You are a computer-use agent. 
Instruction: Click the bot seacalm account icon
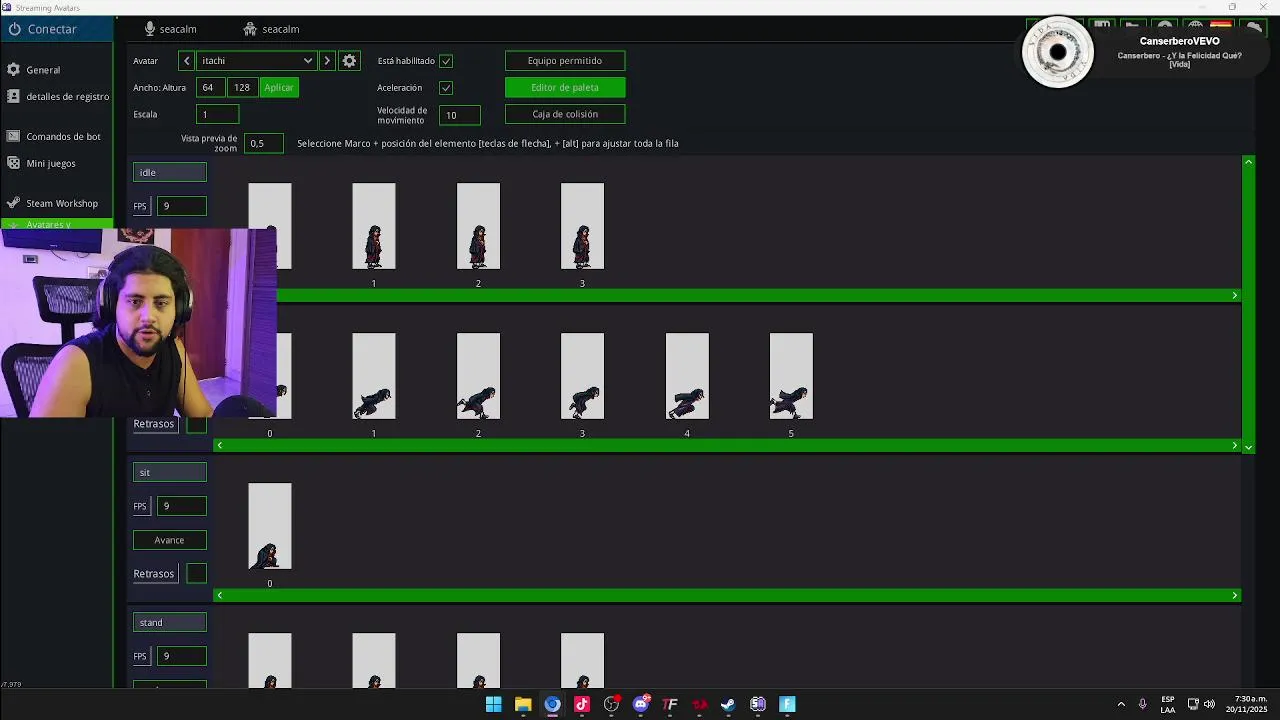point(250,29)
